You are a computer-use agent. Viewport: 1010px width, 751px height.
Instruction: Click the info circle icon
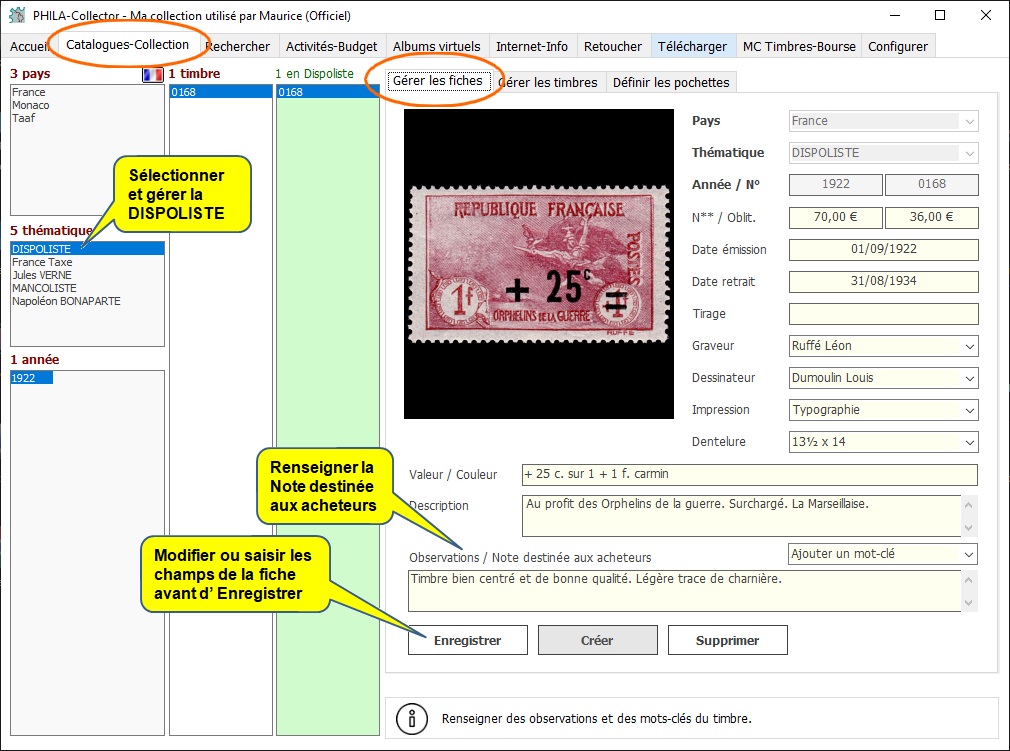(x=412, y=718)
